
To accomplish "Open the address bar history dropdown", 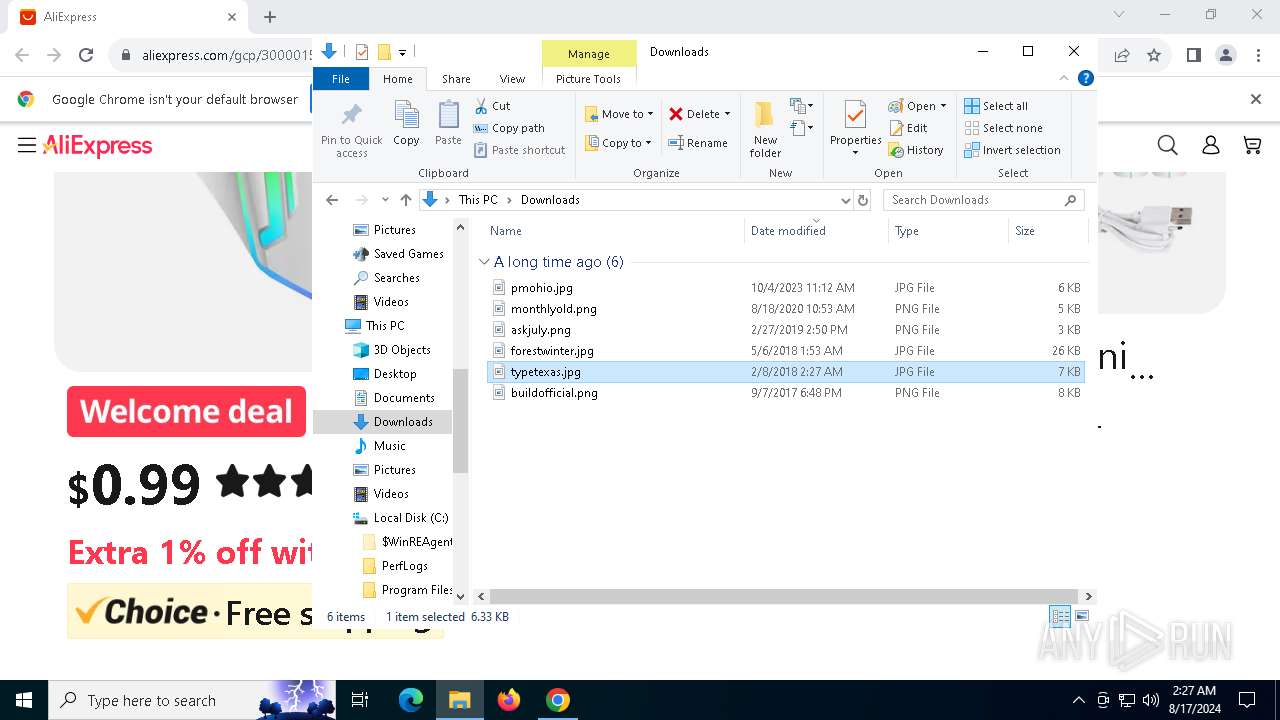I will [846, 200].
